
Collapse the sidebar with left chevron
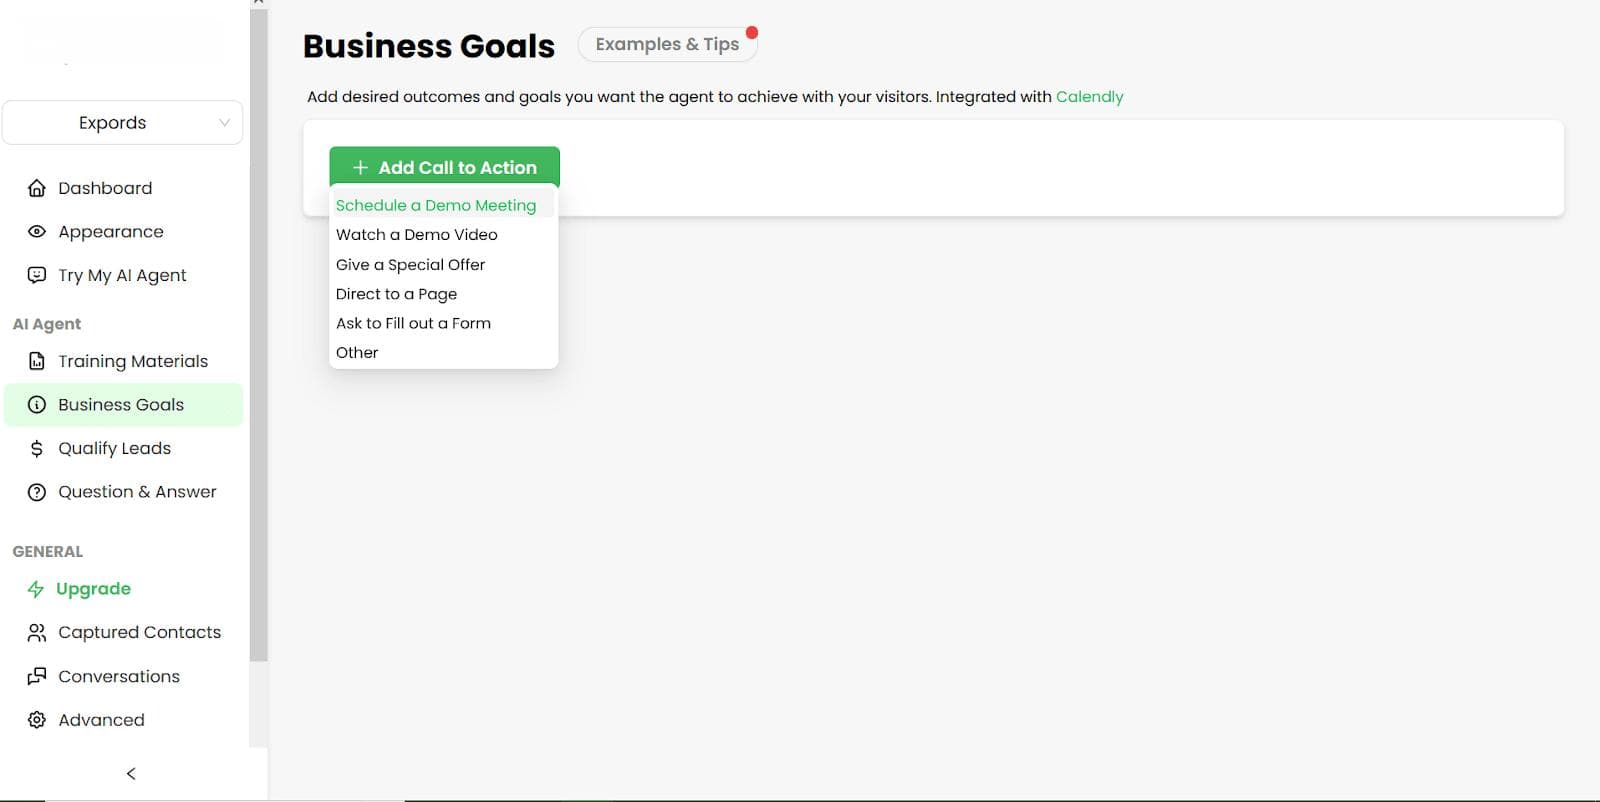tap(131, 773)
